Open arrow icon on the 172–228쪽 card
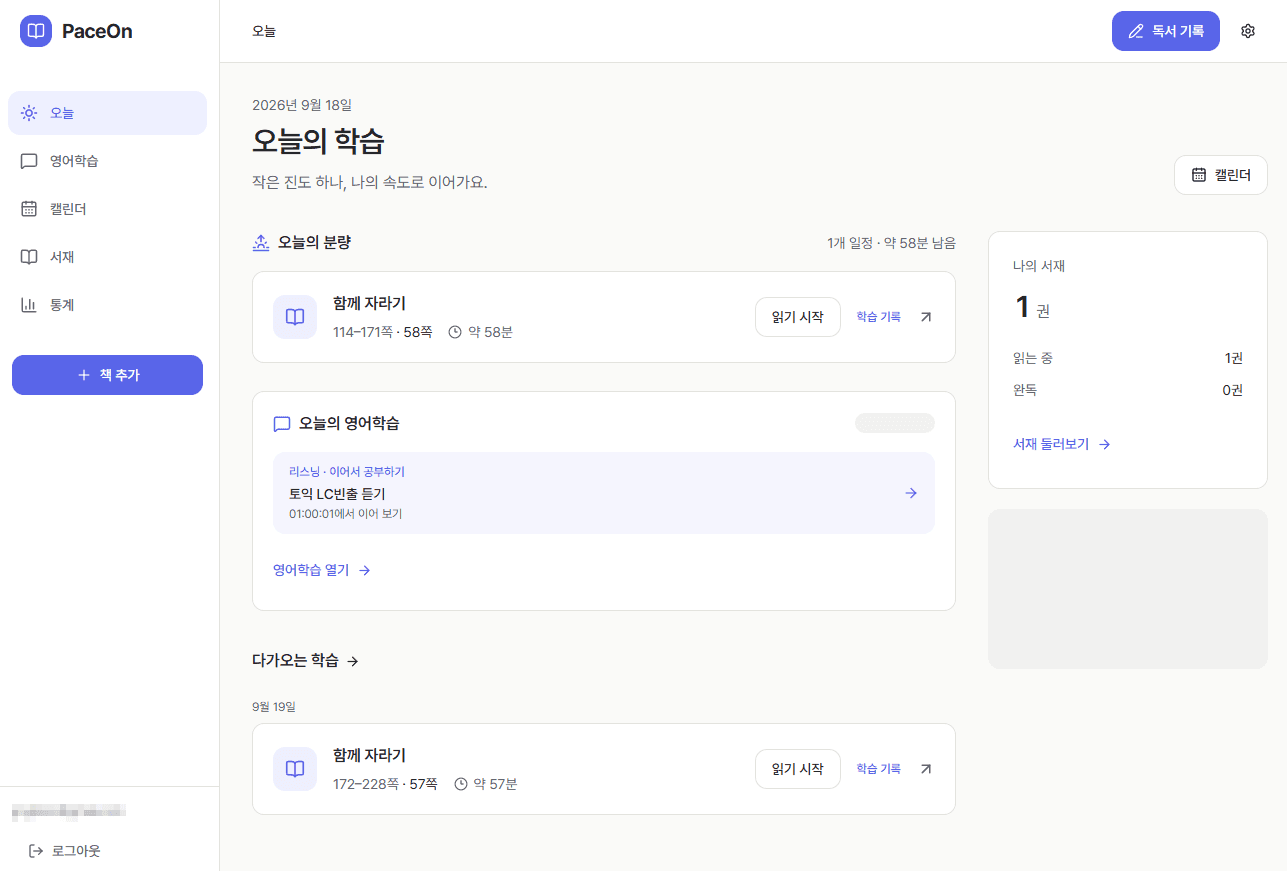 (926, 769)
